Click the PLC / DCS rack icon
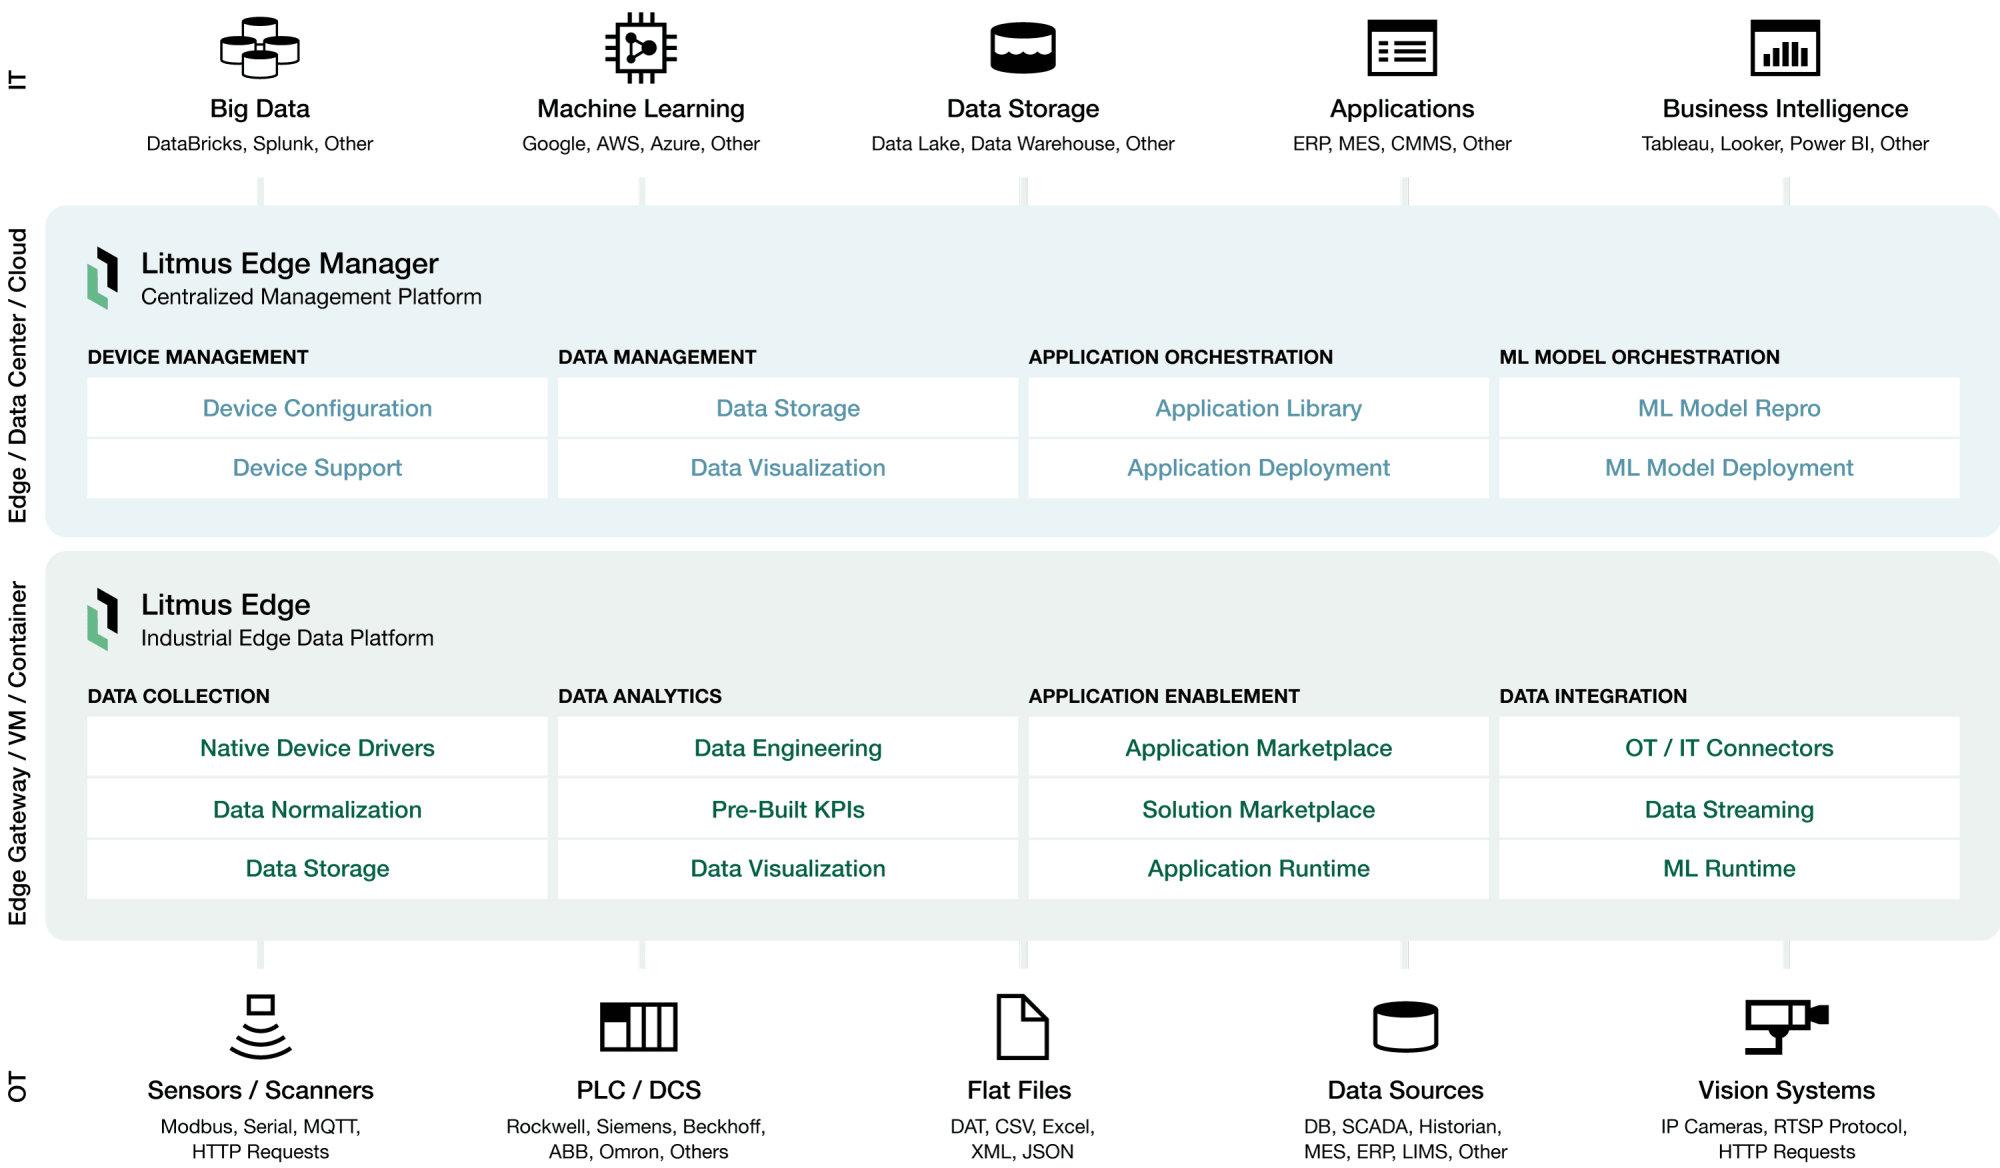The image size is (2000, 1168). point(639,1027)
